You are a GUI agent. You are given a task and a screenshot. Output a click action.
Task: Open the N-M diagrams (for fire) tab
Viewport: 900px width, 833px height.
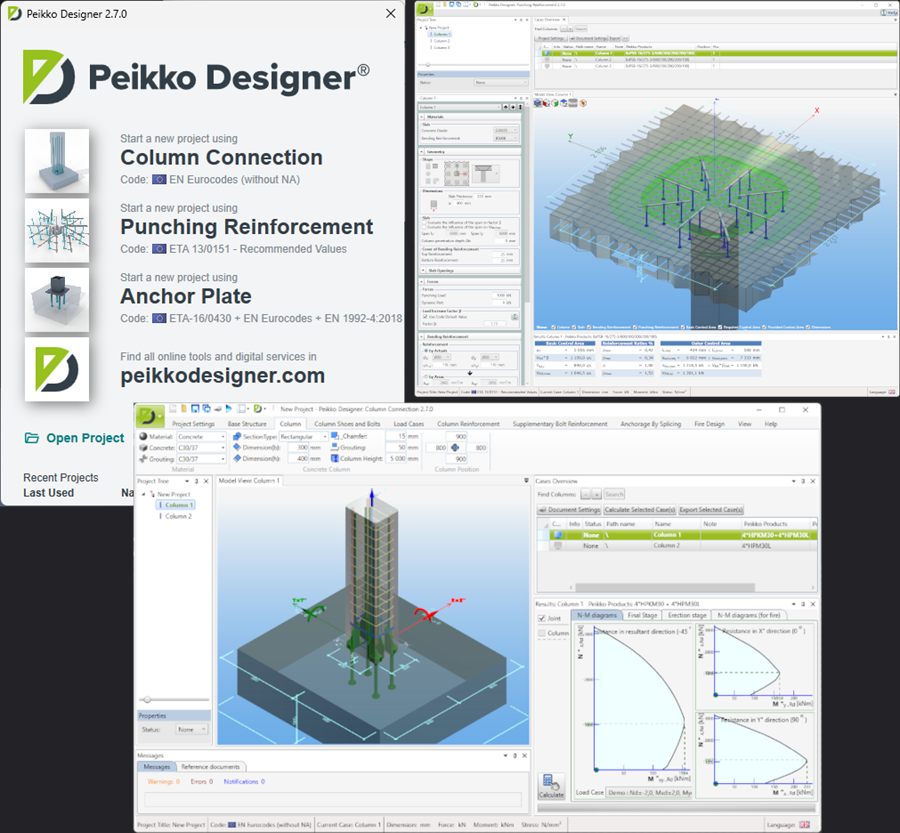pyautogui.click(x=748, y=615)
